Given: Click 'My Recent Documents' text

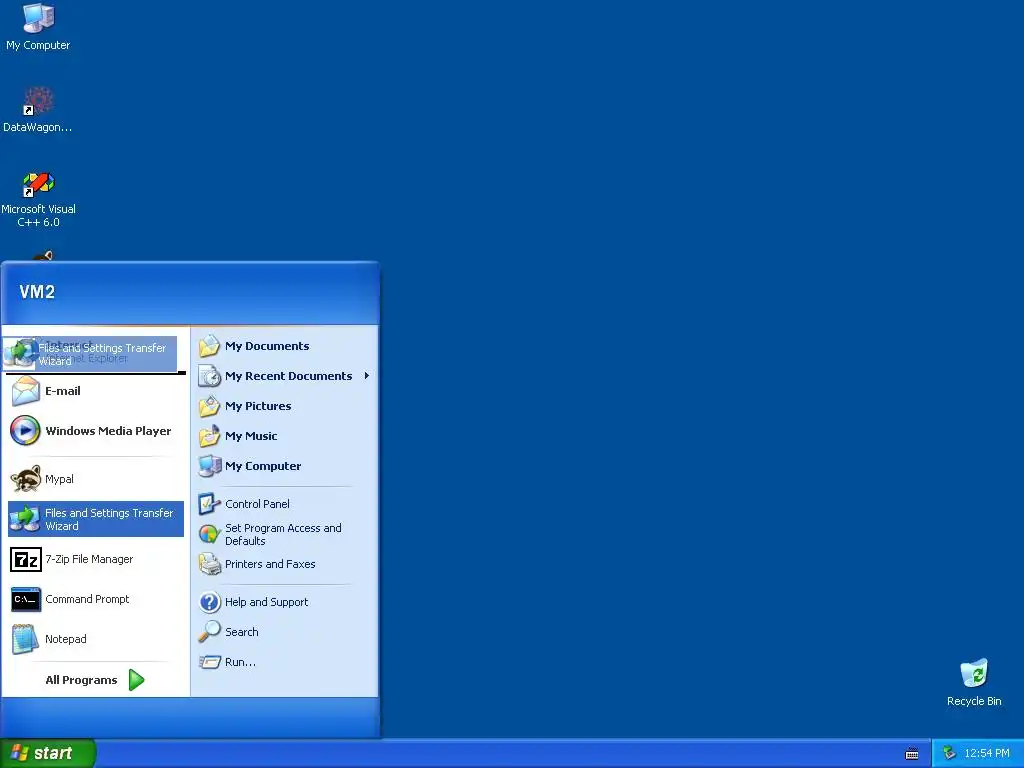Looking at the screenshot, I should coord(288,376).
